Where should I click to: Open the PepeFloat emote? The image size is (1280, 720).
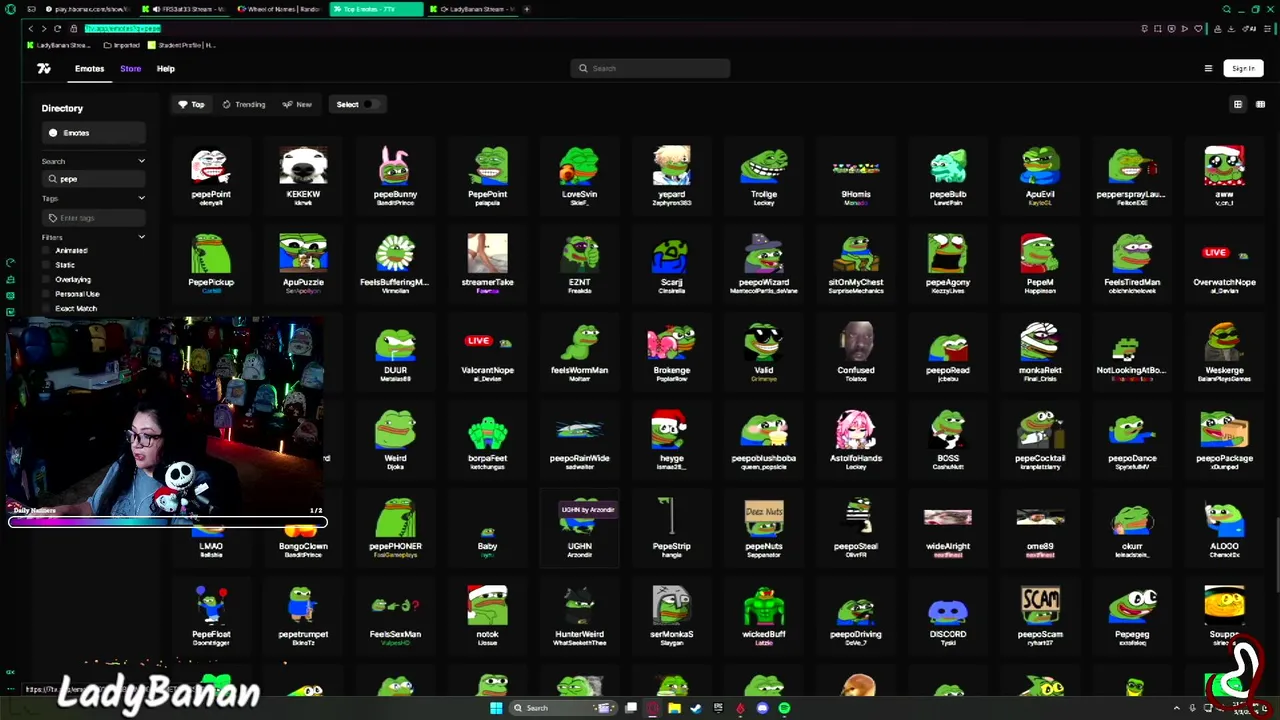(211, 616)
